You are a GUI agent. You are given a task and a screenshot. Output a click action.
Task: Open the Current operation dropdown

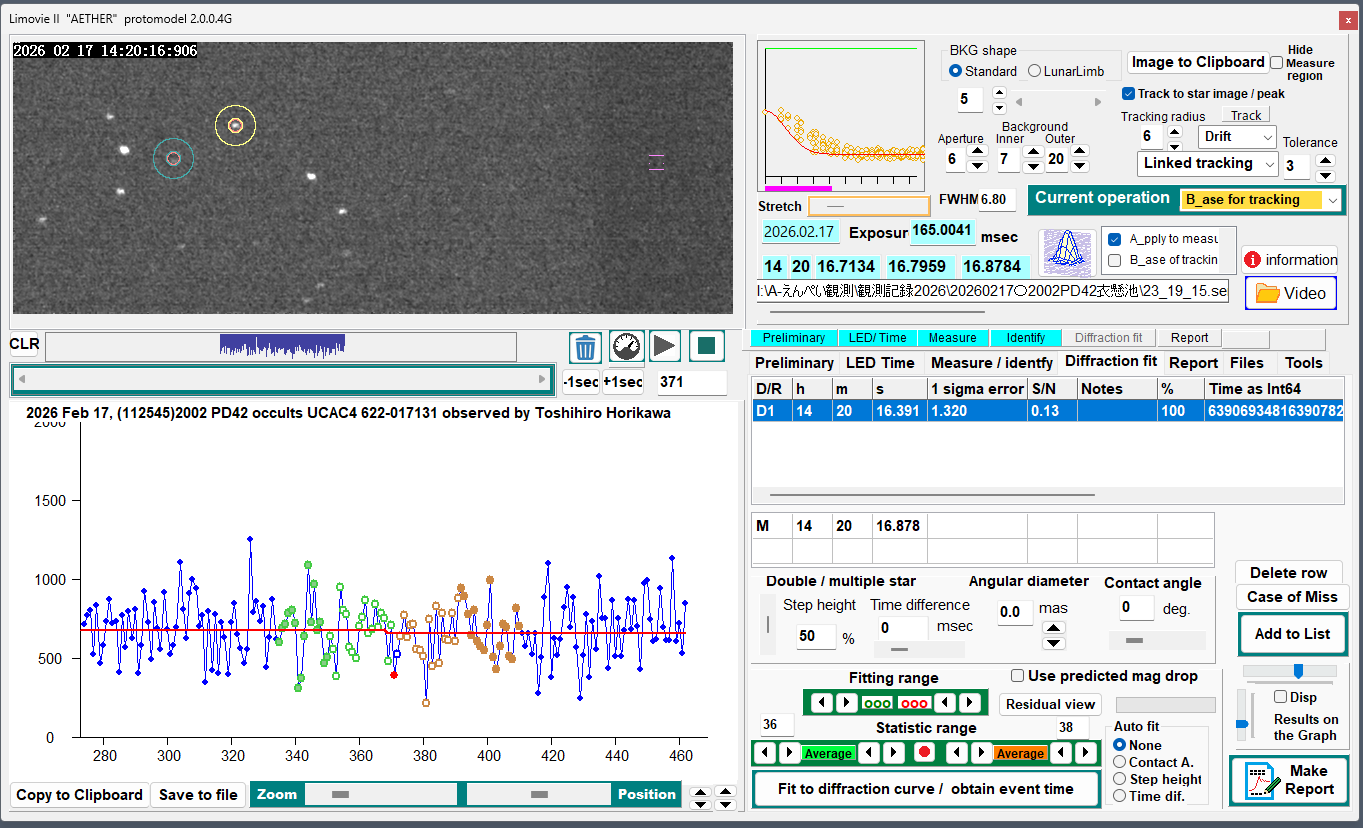pyautogui.click(x=1332, y=200)
